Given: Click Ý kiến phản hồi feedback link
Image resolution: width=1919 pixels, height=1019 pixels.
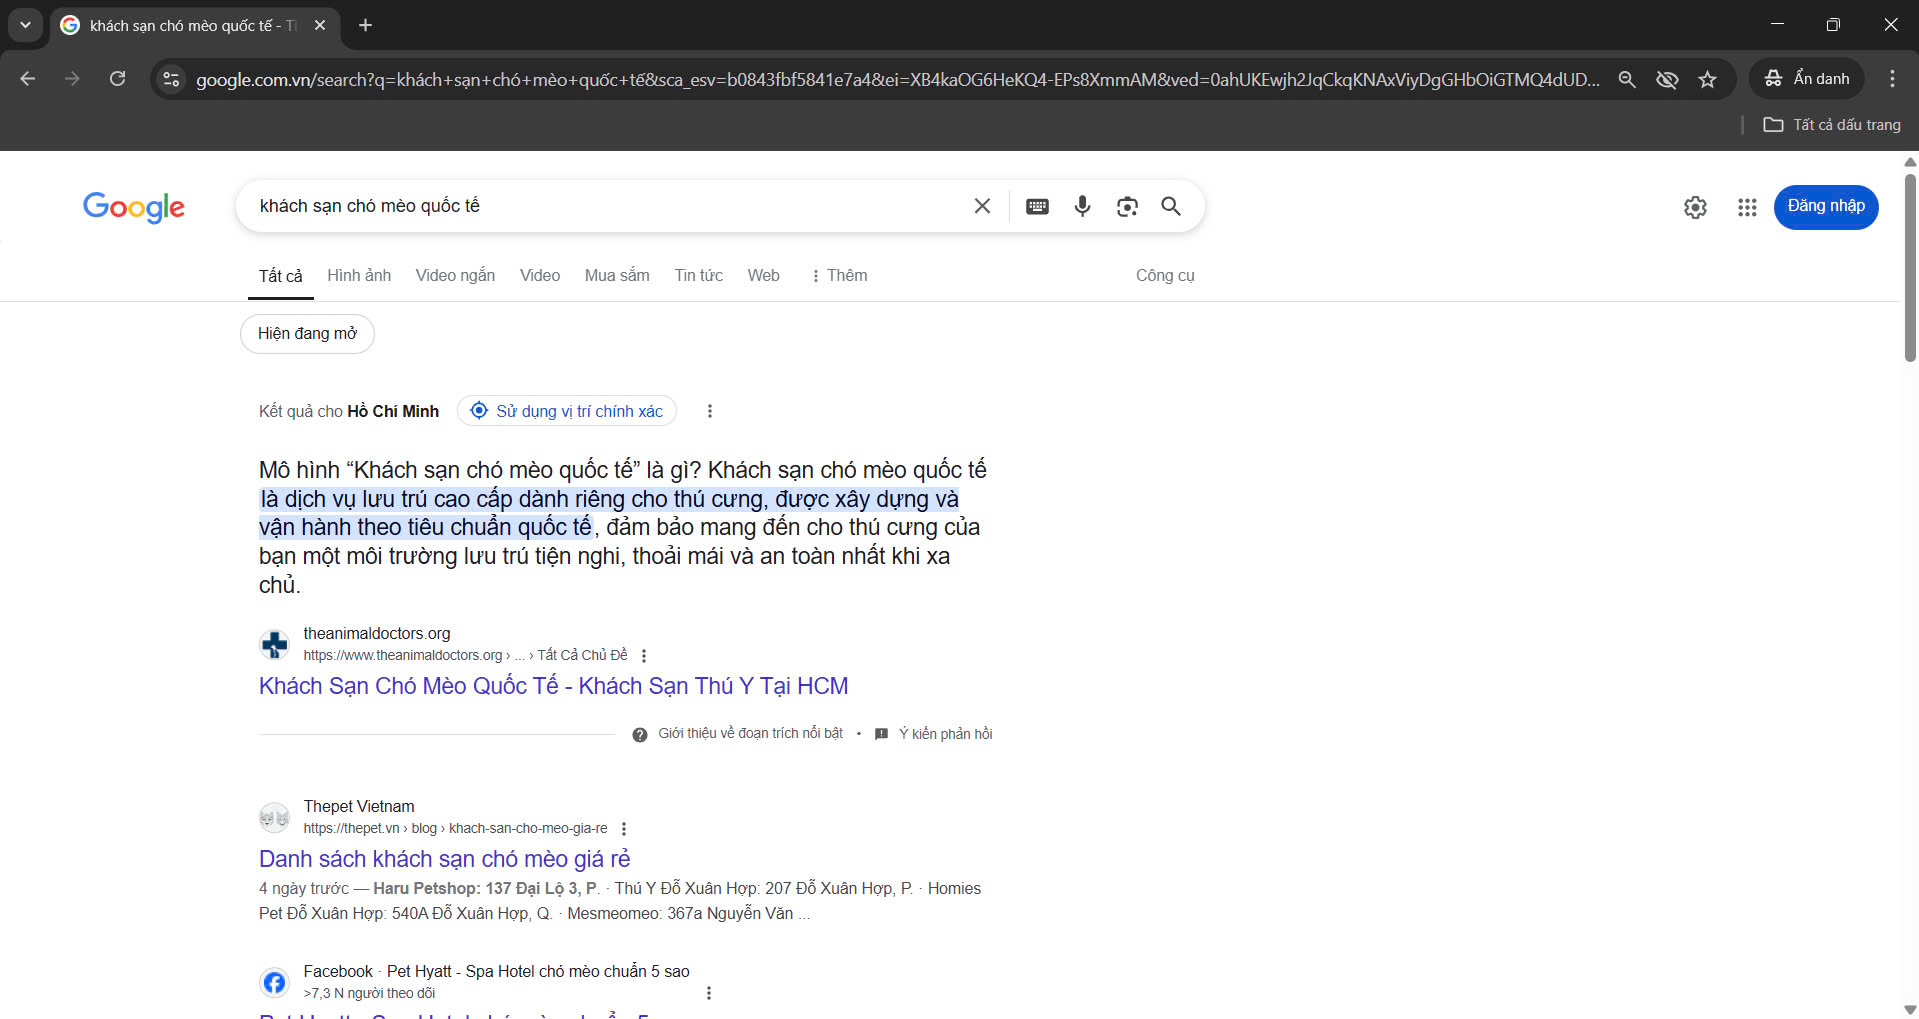Looking at the screenshot, I should pos(934,734).
